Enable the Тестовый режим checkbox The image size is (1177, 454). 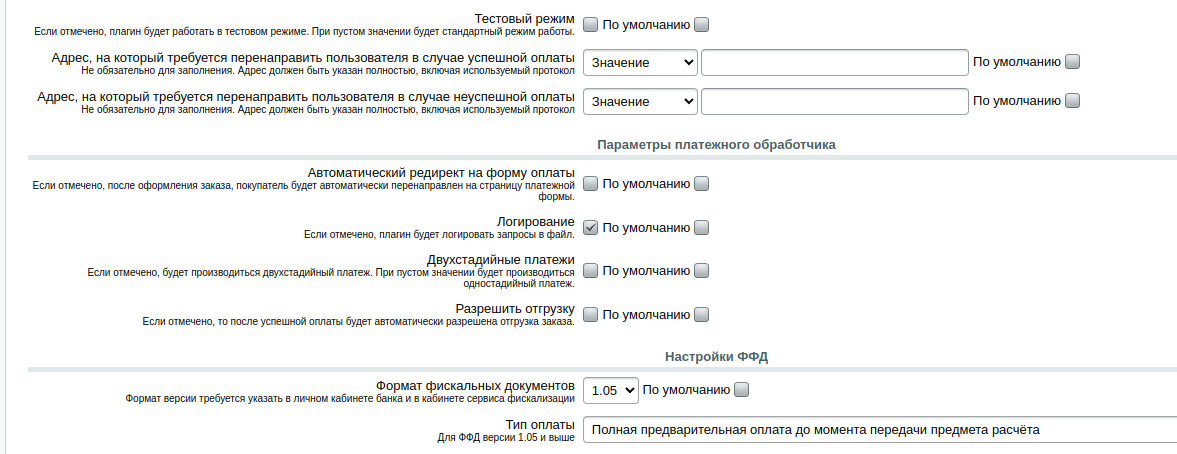click(x=591, y=25)
